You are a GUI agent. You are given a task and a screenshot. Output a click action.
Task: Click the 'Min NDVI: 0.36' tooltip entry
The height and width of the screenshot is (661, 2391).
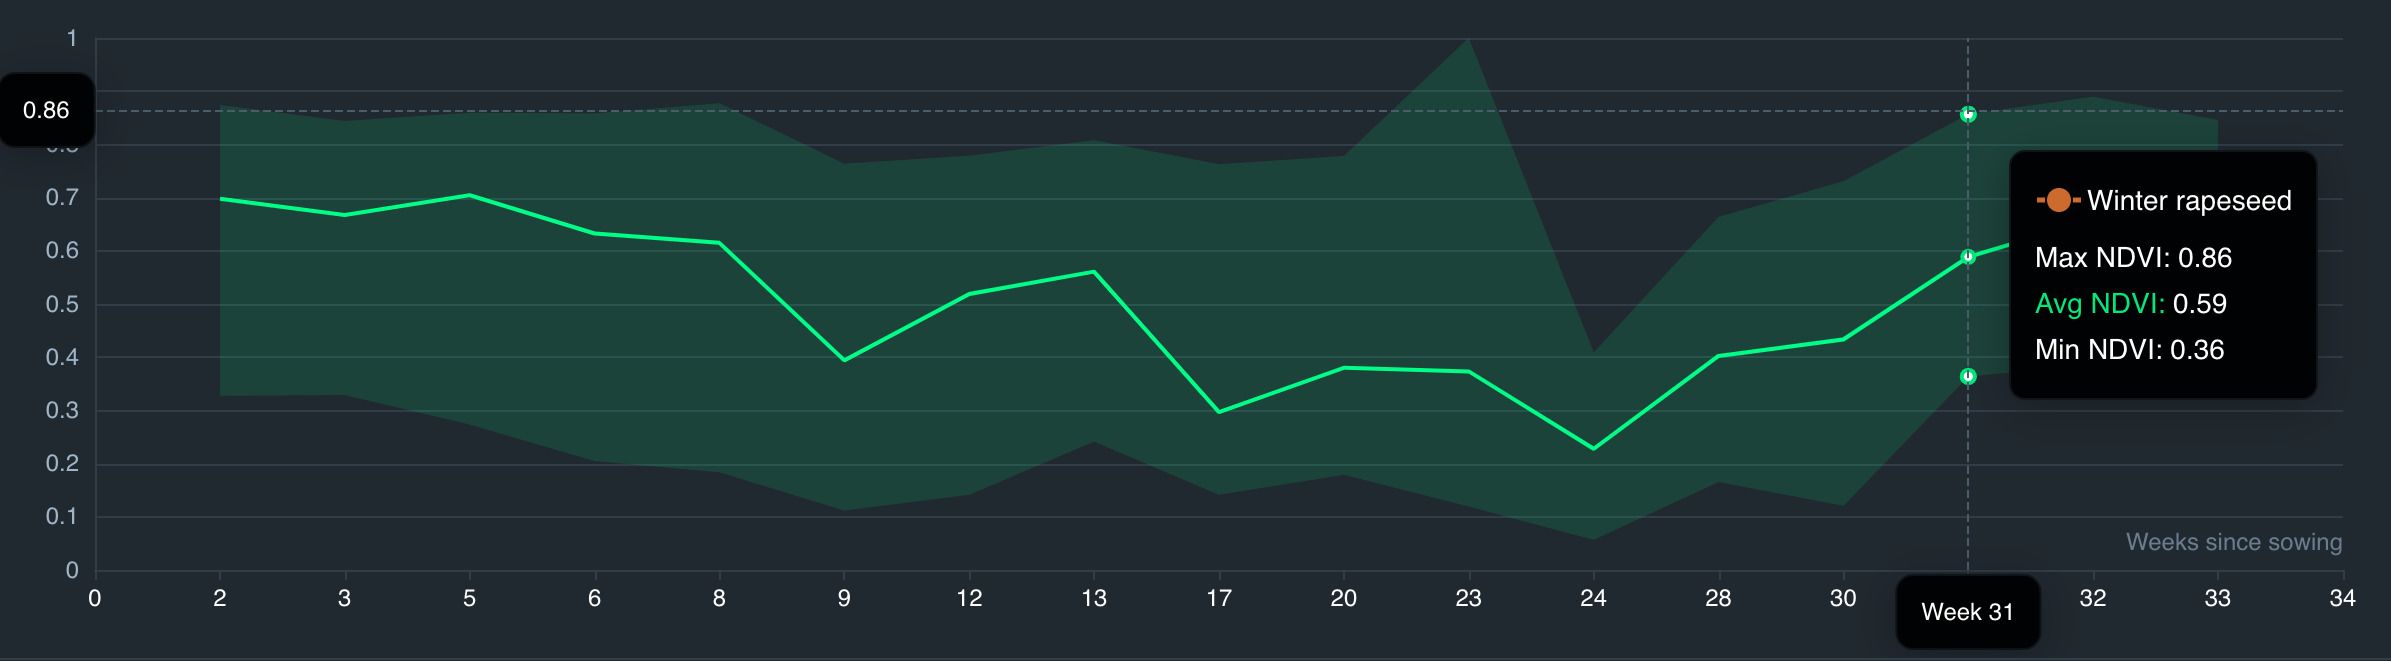(2129, 350)
